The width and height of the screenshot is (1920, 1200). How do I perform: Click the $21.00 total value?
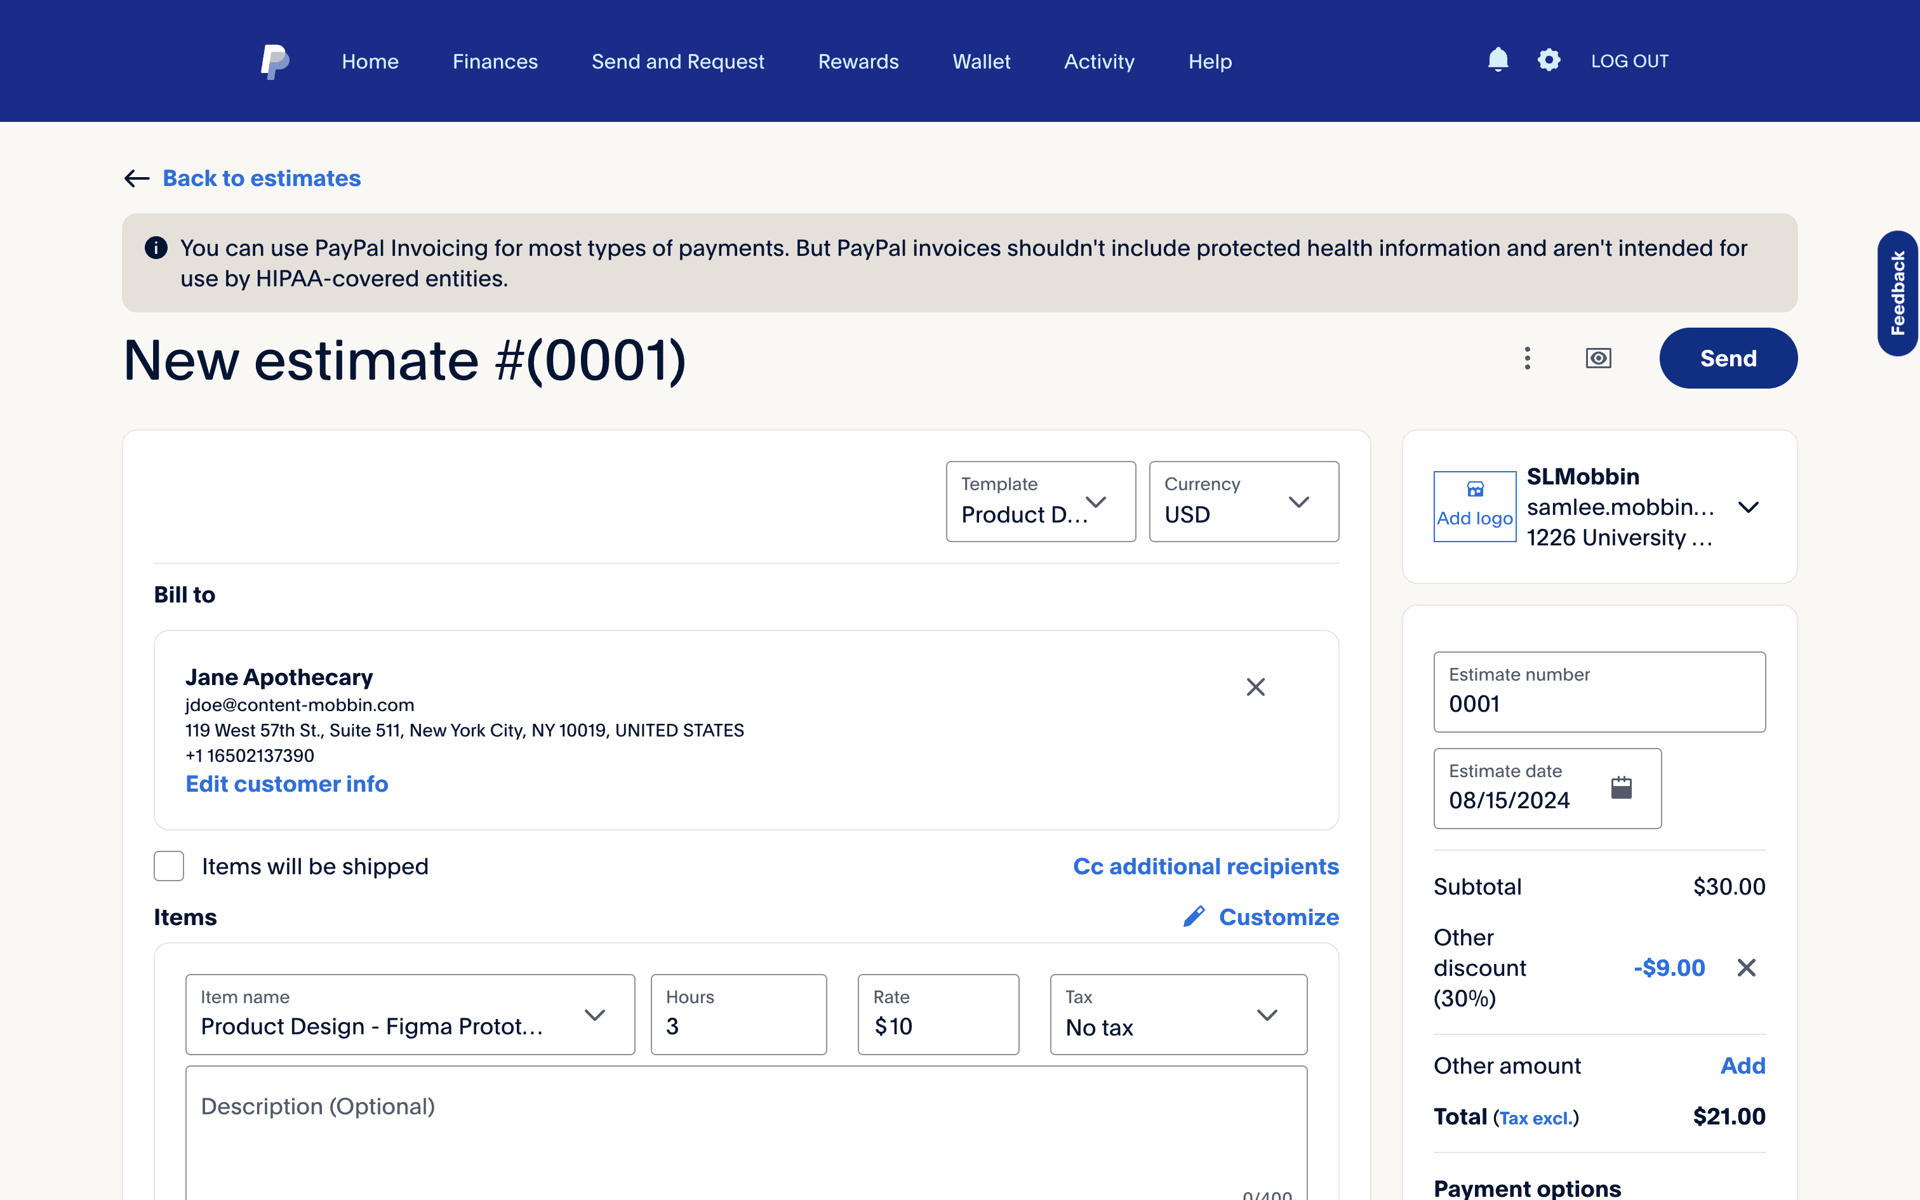click(x=1729, y=1117)
